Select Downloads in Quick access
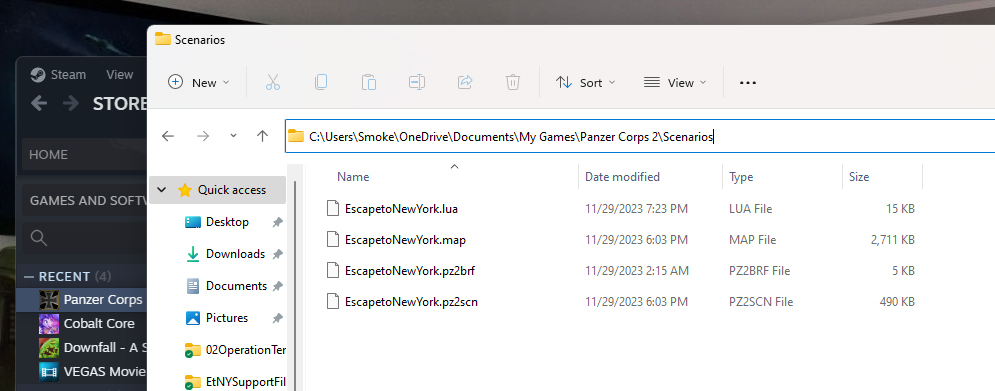The width and height of the screenshot is (995, 391). coord(235,254)
